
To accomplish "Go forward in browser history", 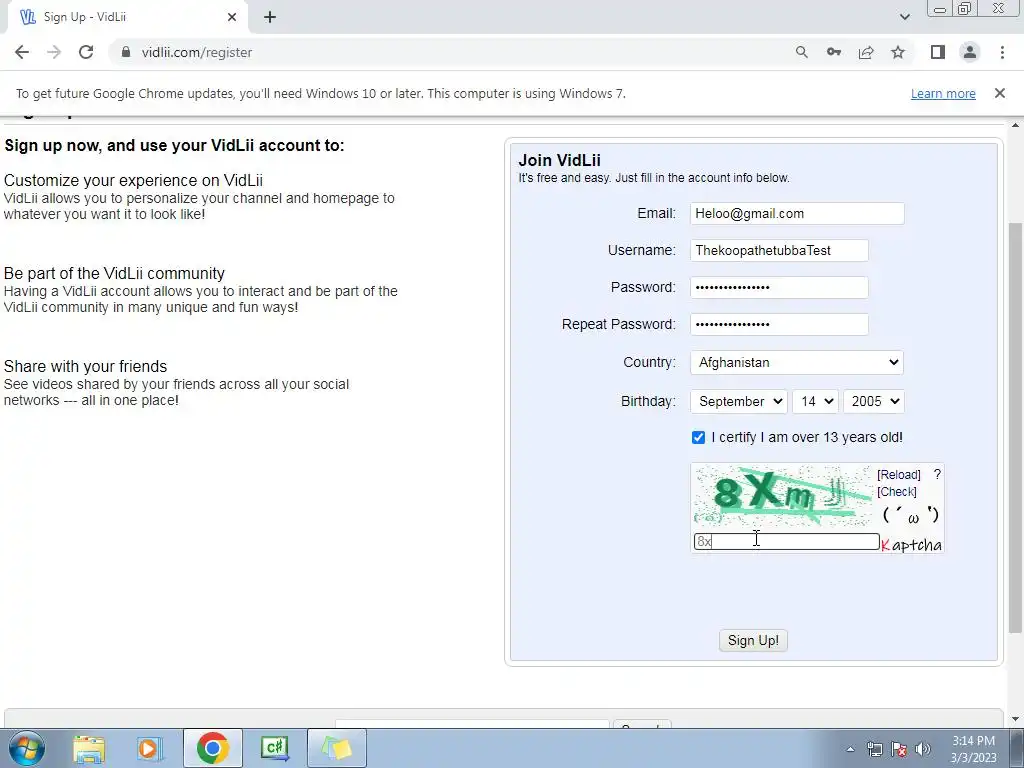I will coord(54,52).
